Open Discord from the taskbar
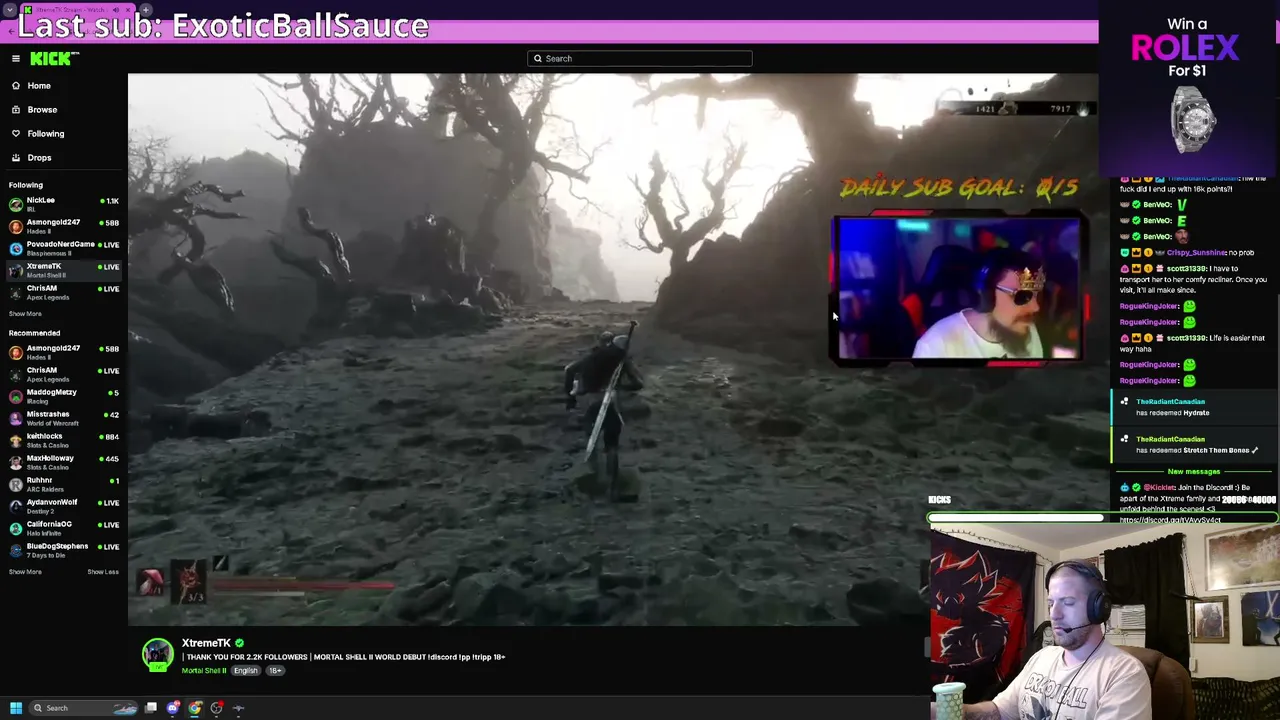1280x720 pixels. 173,708
